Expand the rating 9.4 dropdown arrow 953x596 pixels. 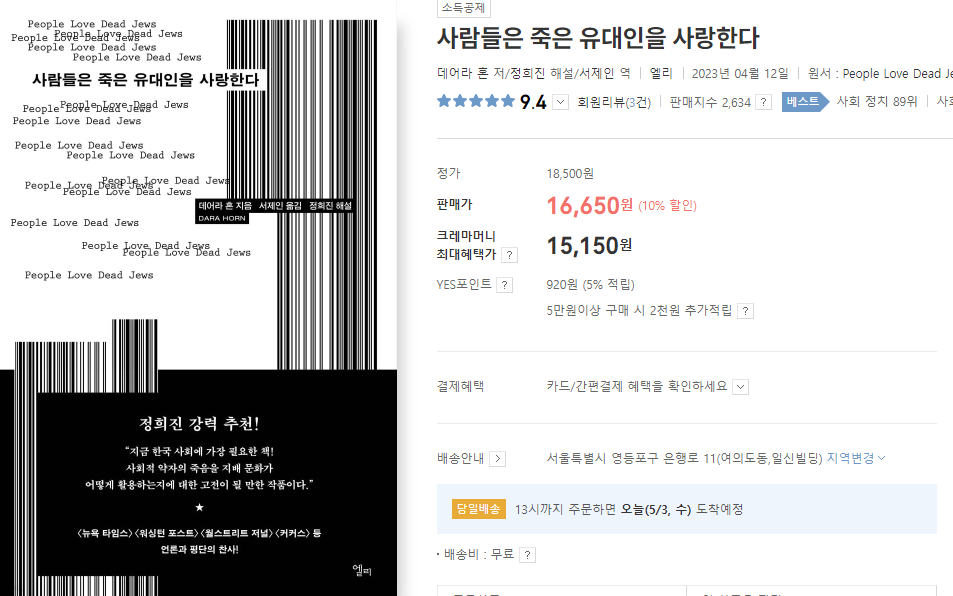click(x=561, y=102)
